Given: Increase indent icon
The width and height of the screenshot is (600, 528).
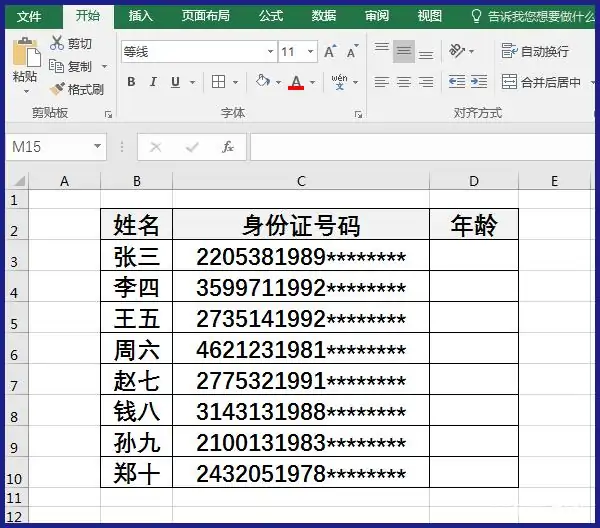Looking at the screenshot, I should pos(479,81).
